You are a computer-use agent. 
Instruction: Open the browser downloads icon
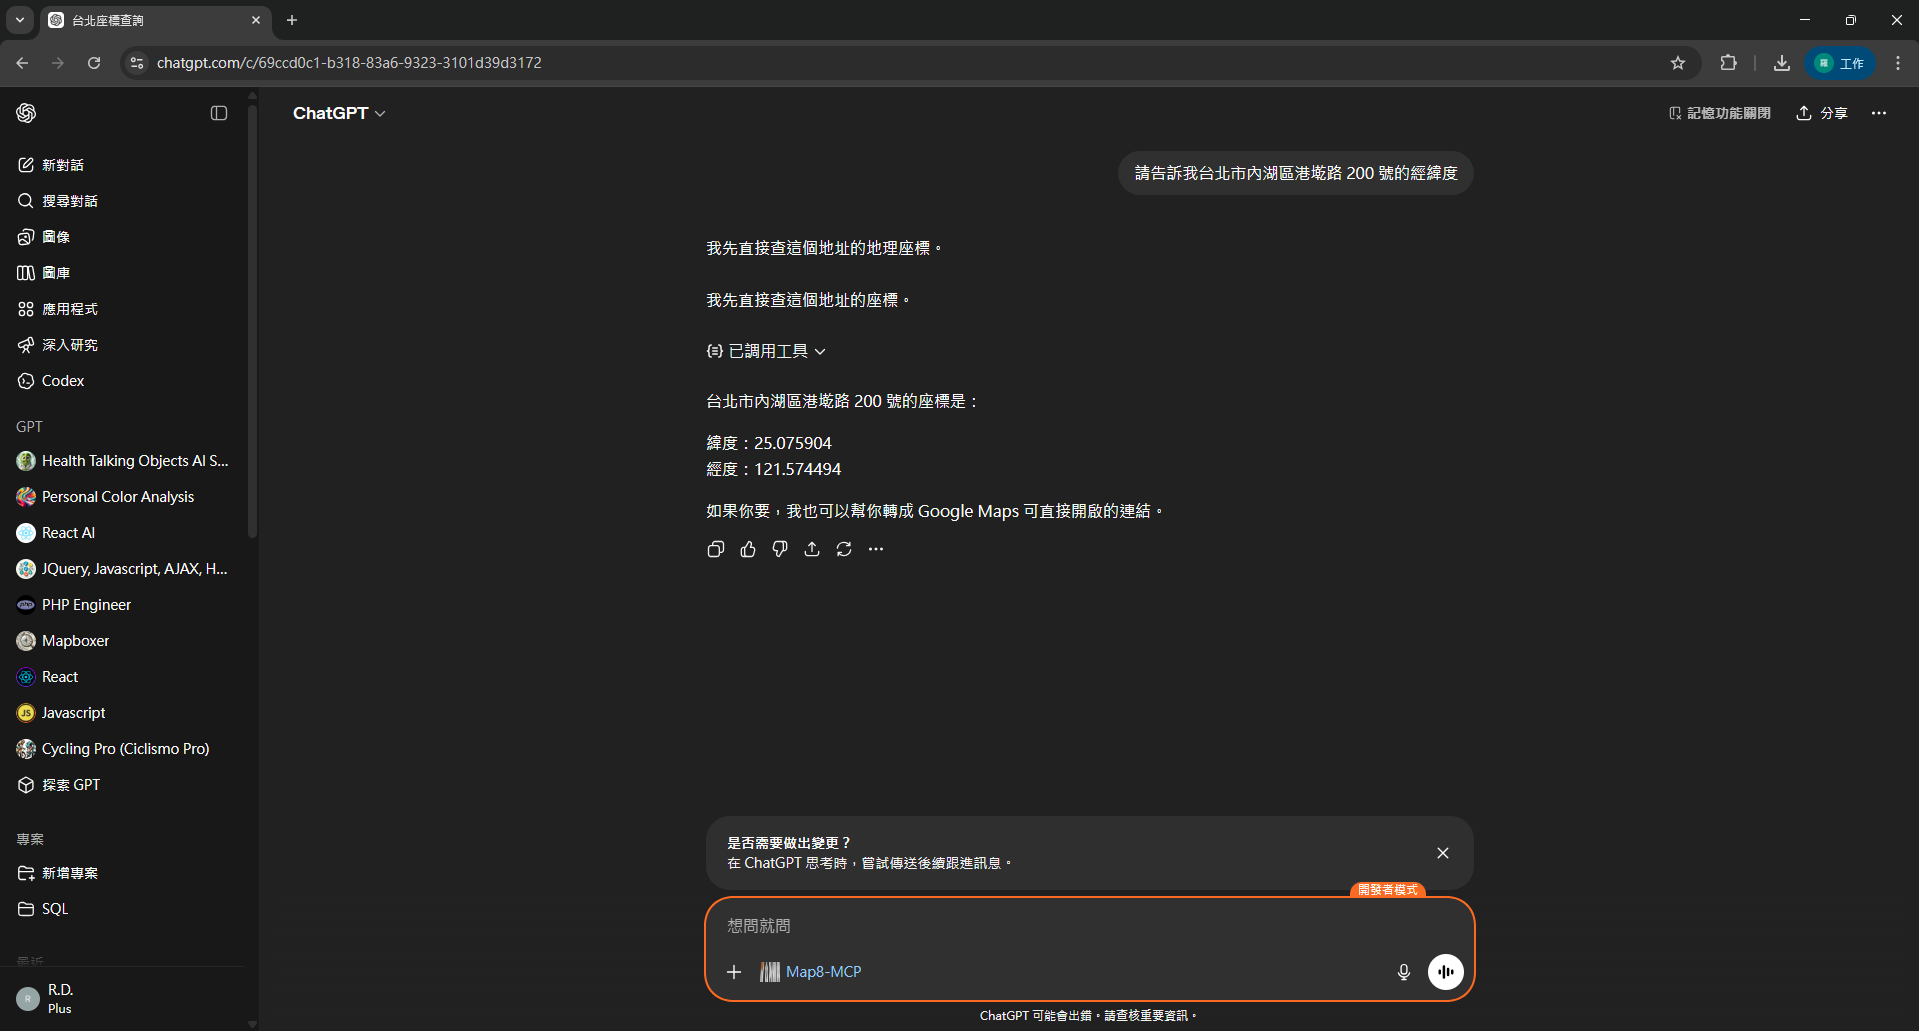(x=1782, y=63)
